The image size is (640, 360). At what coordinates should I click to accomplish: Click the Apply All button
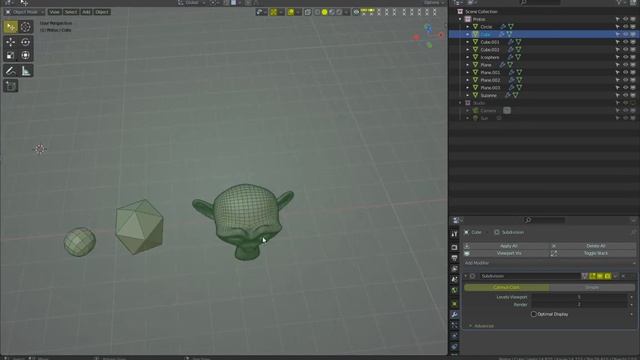click(x=507, y=246)
